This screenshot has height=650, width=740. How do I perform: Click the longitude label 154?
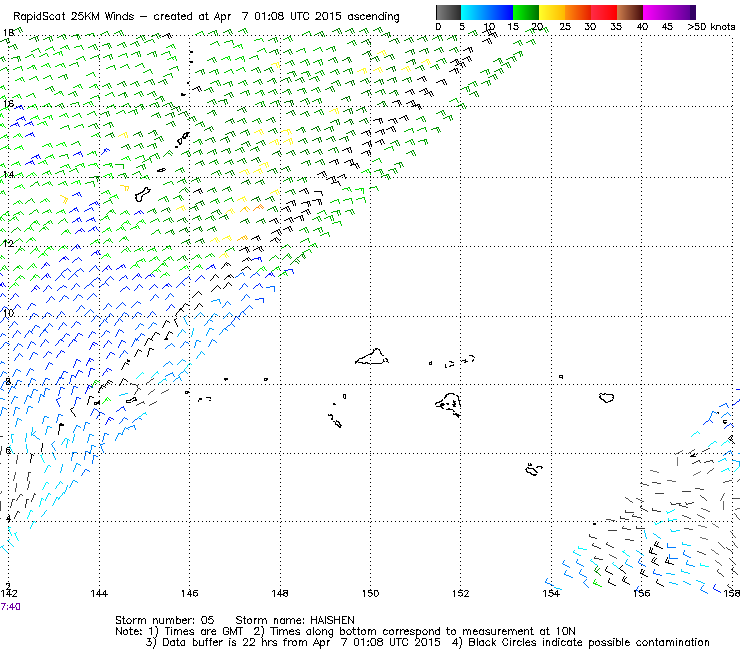pos(551,593)
